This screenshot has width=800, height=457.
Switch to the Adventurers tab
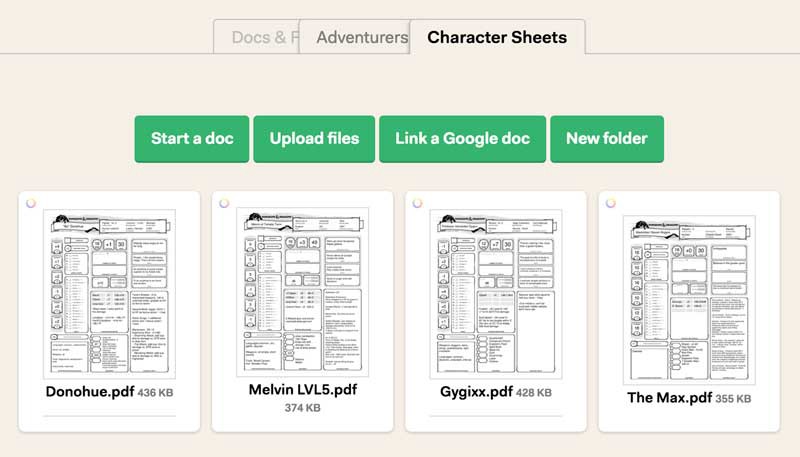click(355, 37)
